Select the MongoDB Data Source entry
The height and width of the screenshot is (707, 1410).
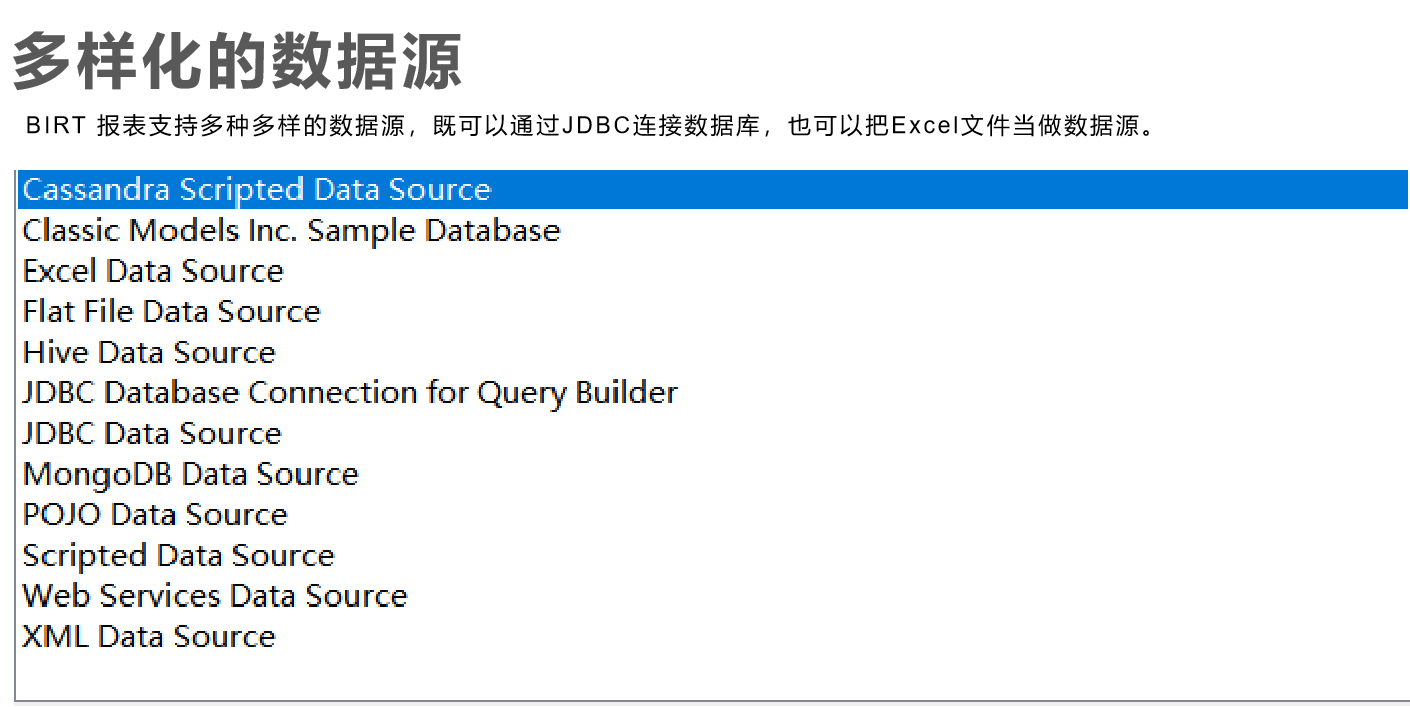[189, 474]
